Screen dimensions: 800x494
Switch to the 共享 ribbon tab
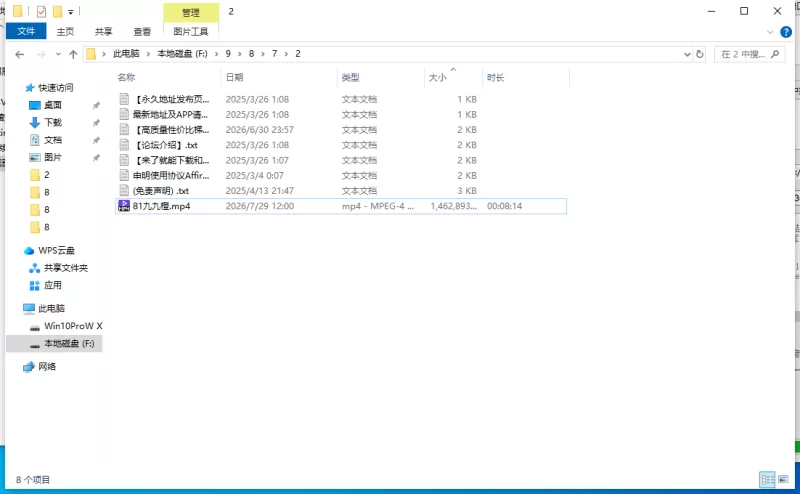(104, 32)
